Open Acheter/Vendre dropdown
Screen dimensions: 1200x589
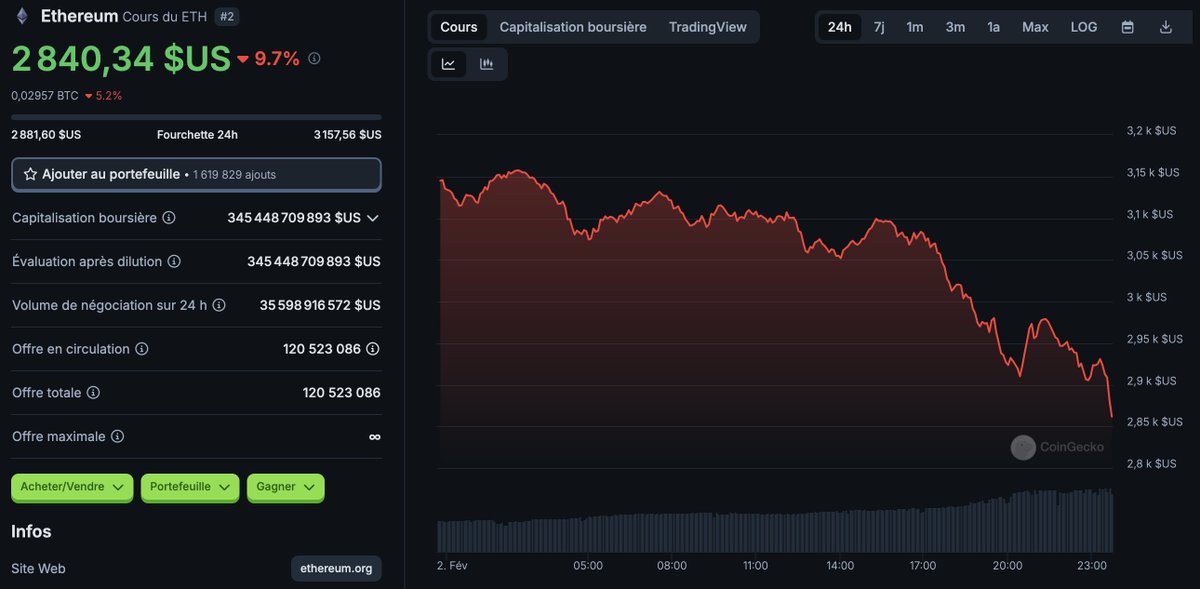coord(72,487)
